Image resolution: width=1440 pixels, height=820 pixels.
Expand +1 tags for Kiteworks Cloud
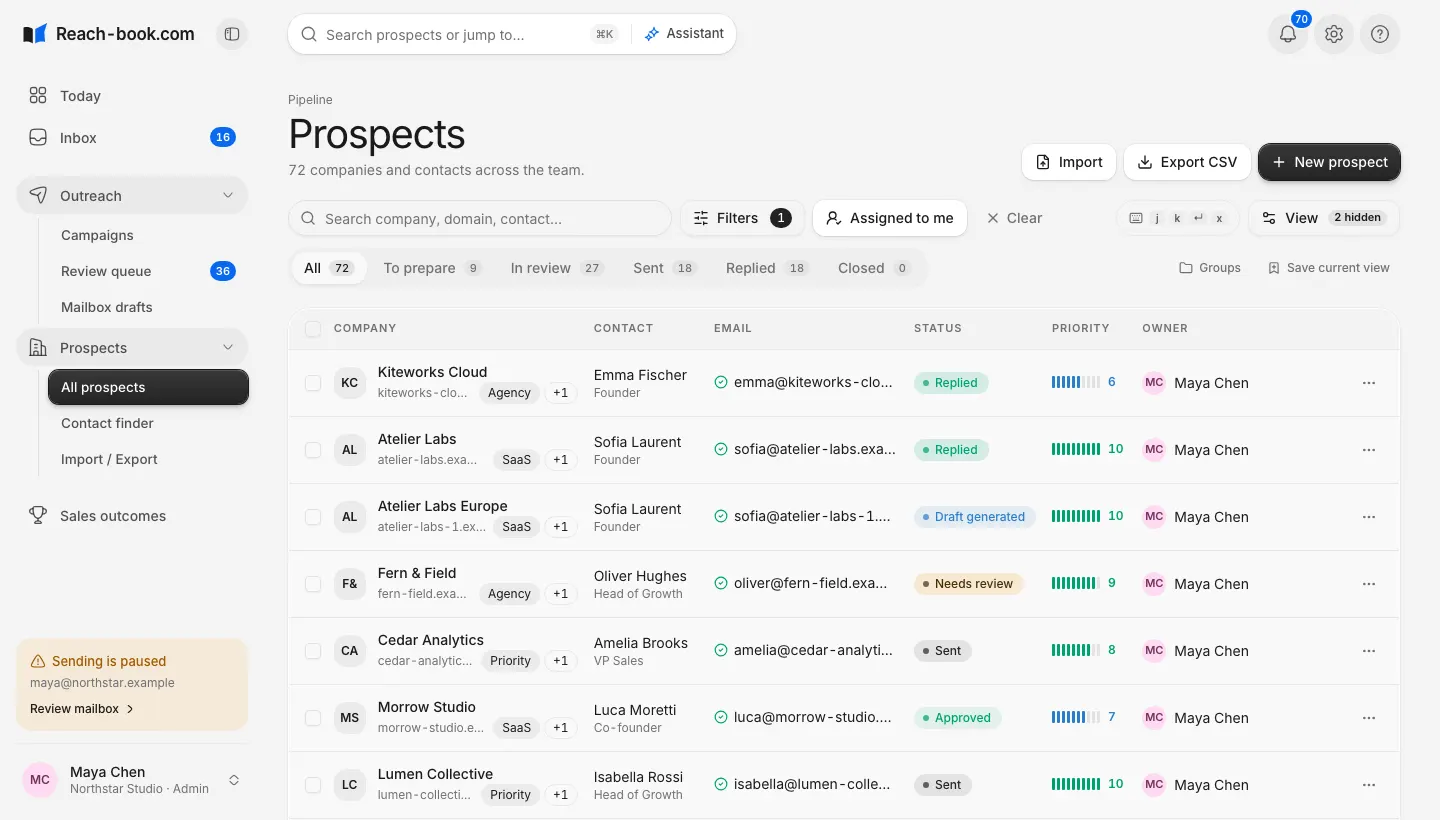561,393
